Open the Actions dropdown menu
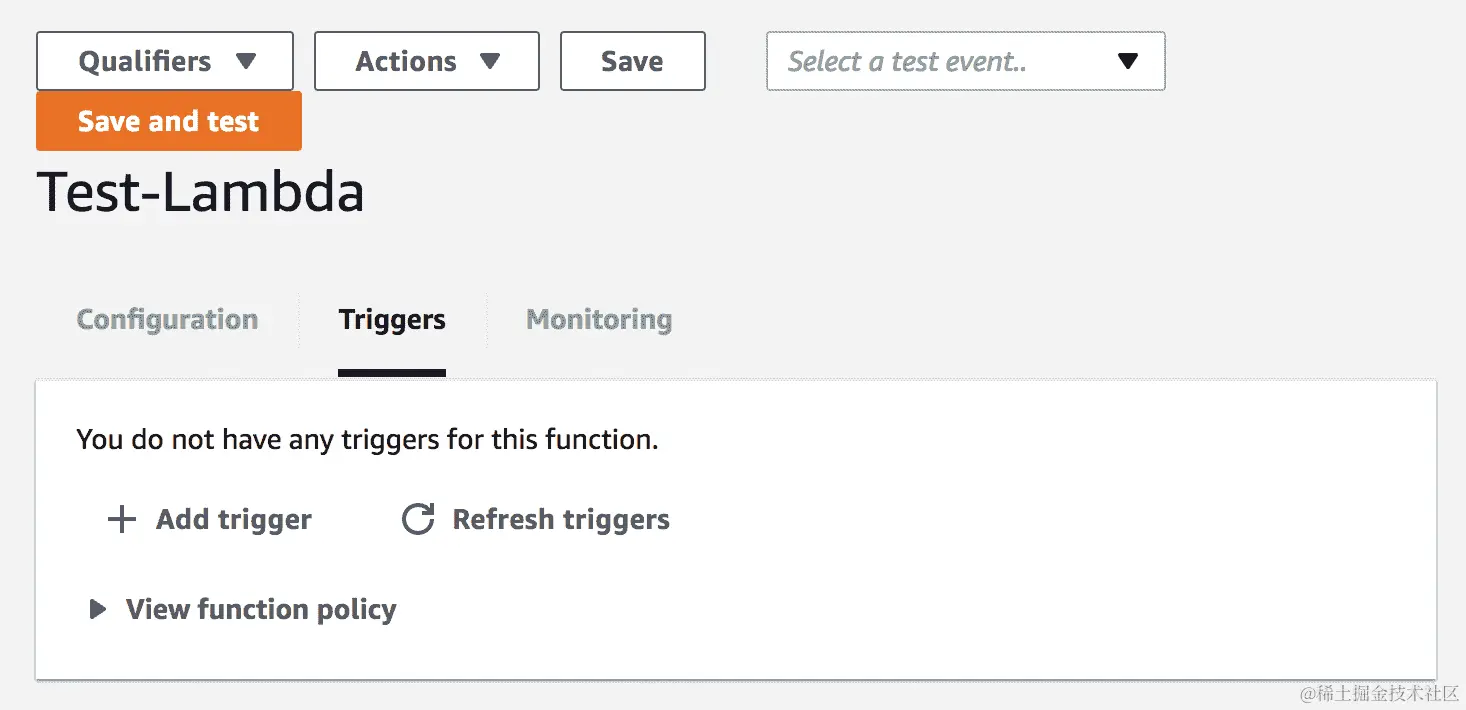This screenshot has width=1466, height=710. click(x=426, y=61)
